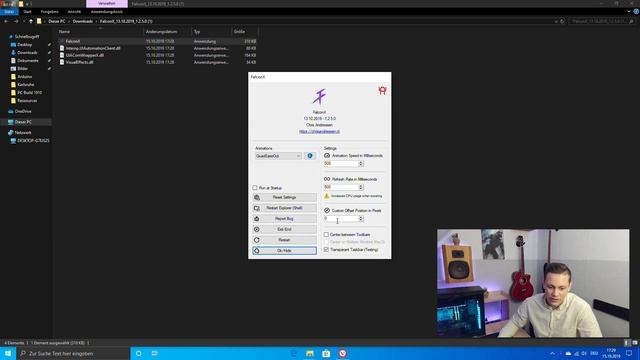Click the Refresh Rate spinner arrows
Screen dimensions: 640x360
tap(361, 187)
